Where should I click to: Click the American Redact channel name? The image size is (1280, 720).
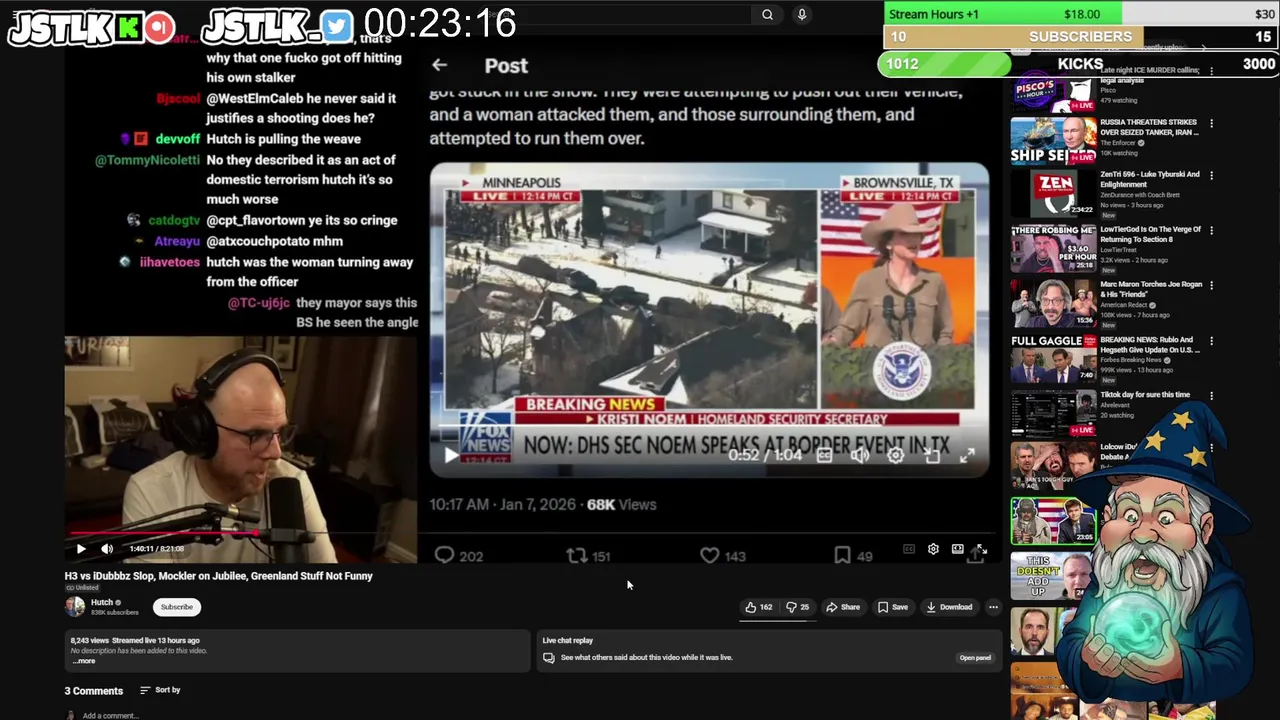point(1124,305)
